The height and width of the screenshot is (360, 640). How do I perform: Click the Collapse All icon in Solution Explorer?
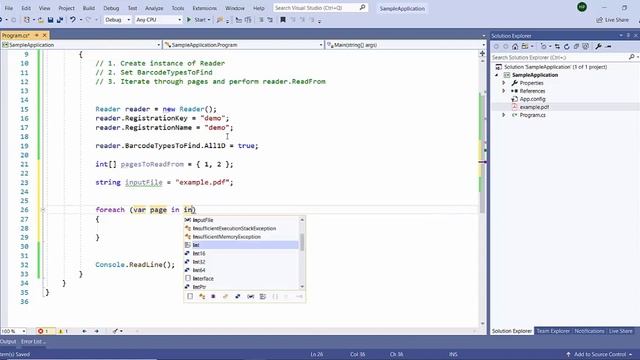coord(576,47)
